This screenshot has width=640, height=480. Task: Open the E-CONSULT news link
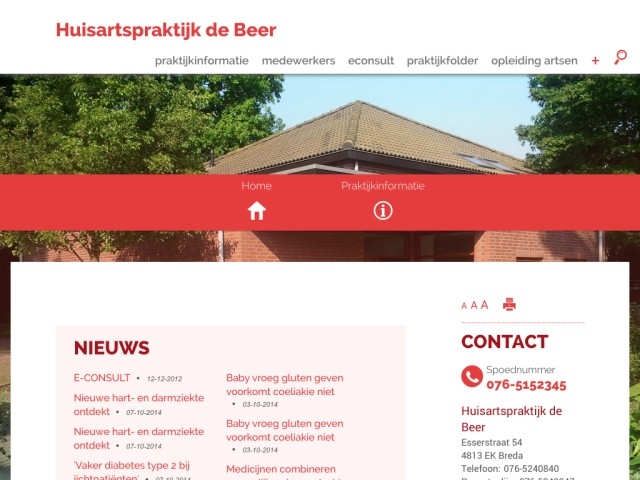[x=102, y=378]
